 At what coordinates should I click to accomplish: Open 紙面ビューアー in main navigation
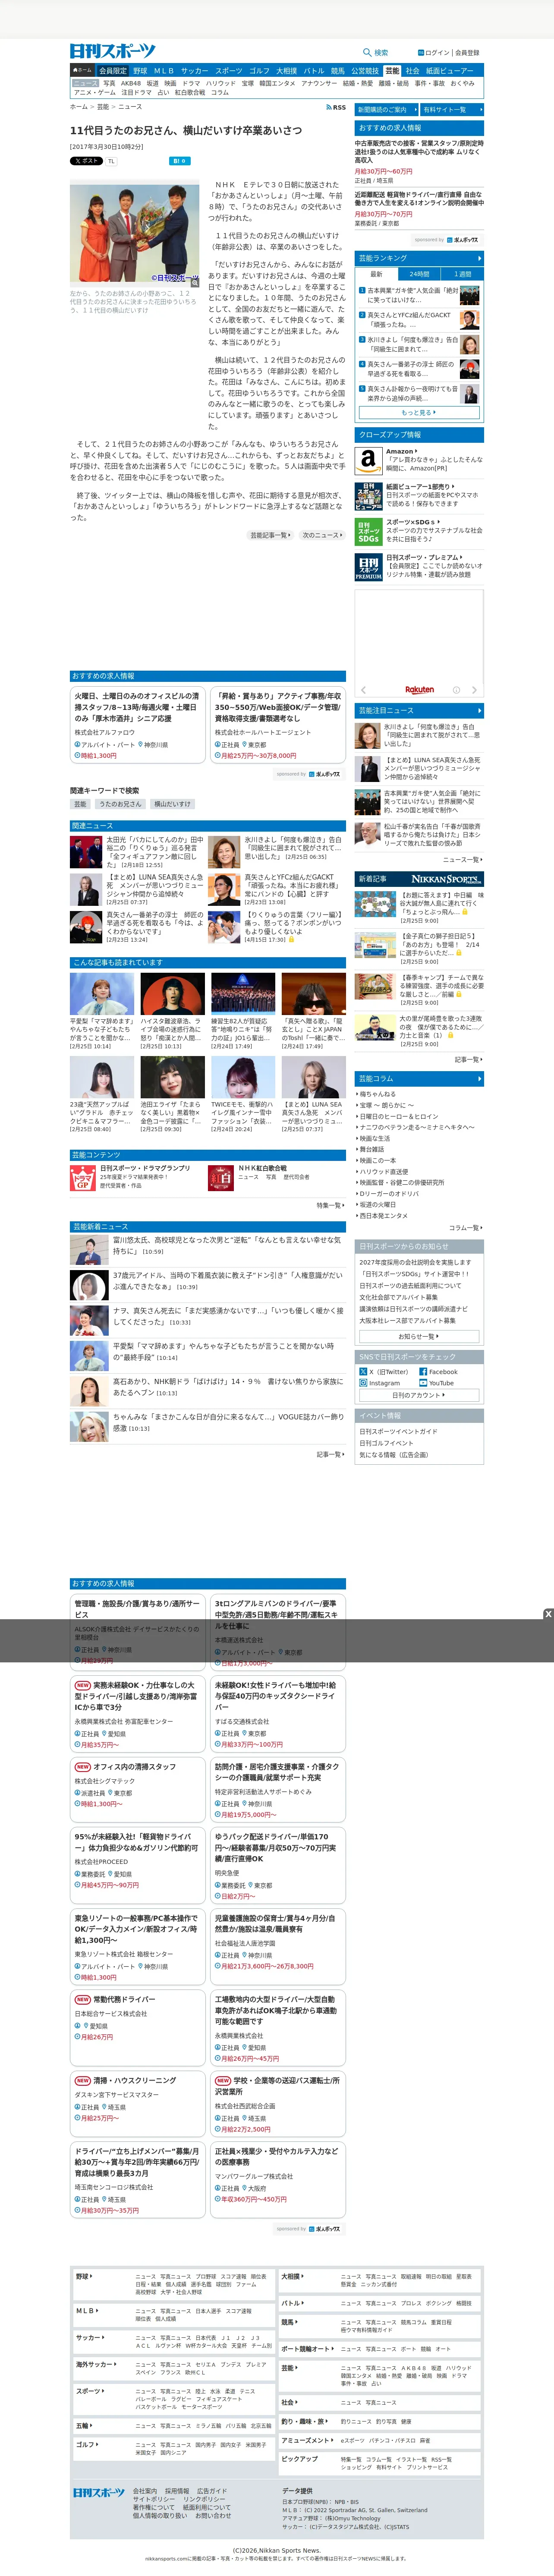point(450,71)
